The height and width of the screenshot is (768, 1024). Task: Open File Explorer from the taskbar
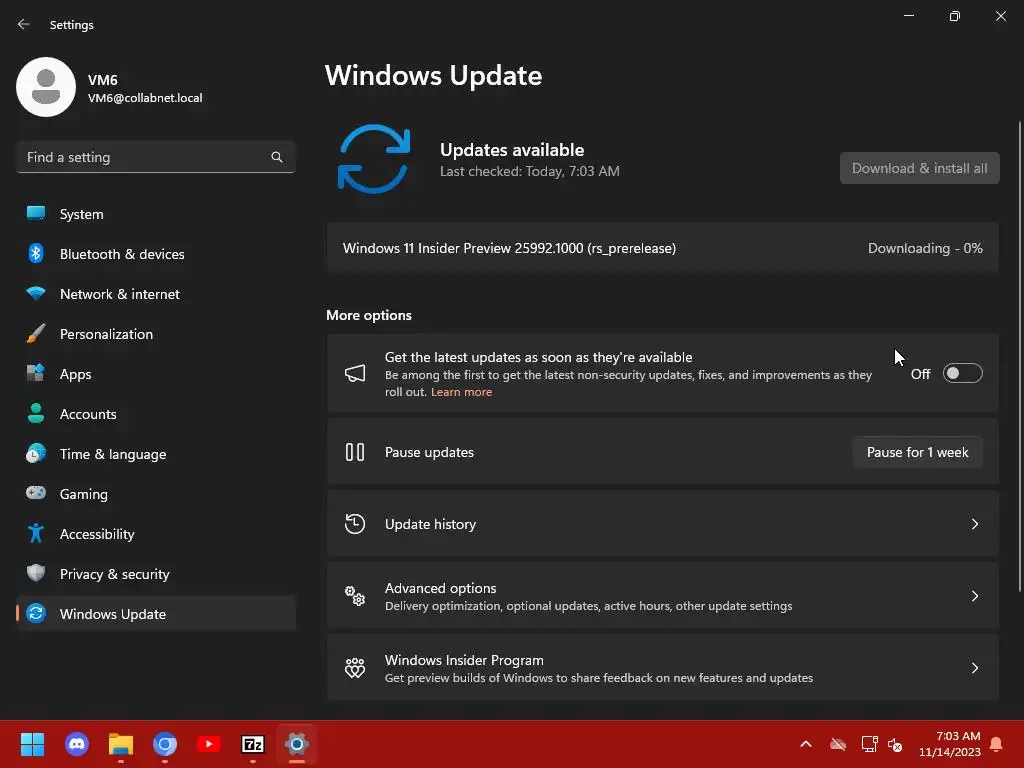point(121,744)
